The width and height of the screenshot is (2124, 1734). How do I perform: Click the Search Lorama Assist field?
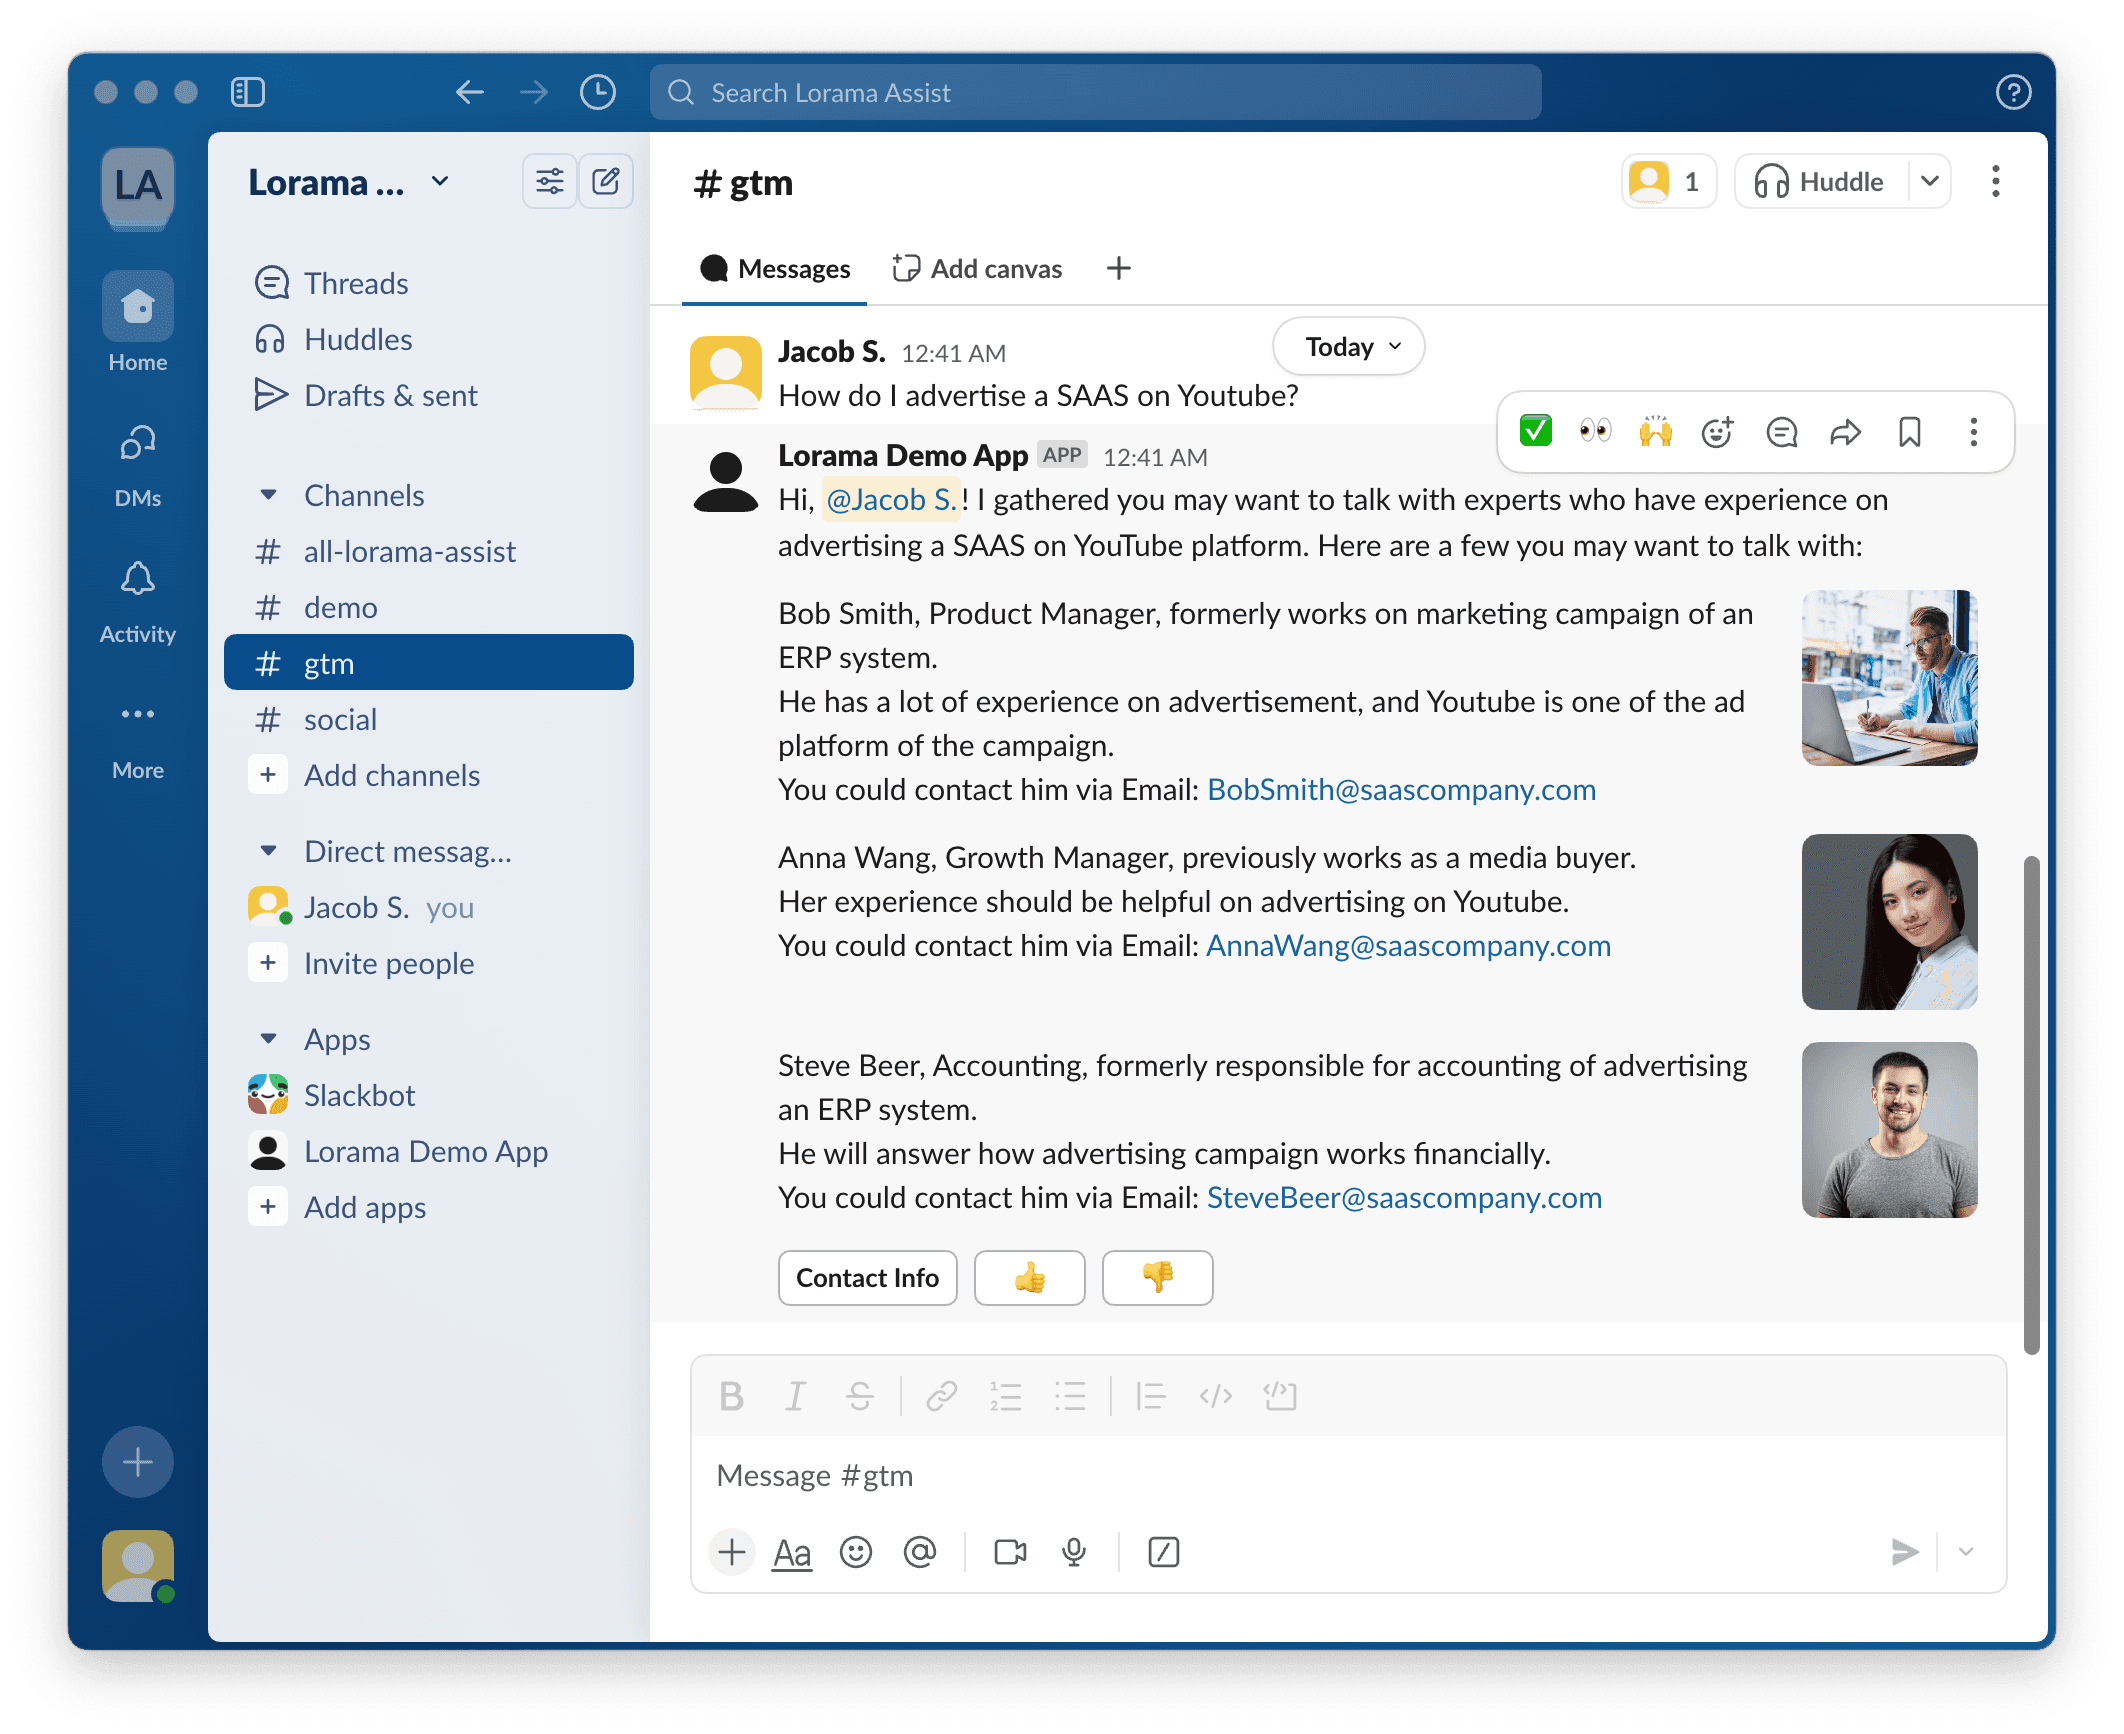click(1095, 93)
